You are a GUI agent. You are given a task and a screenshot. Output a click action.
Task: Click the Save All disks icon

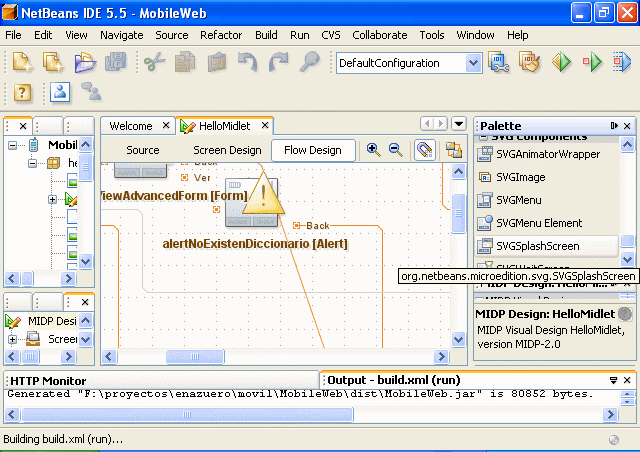(116, 62)
